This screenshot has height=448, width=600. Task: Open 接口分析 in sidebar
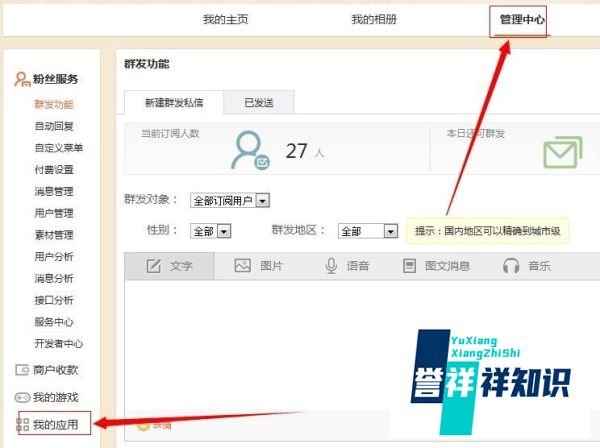[54, 300]
